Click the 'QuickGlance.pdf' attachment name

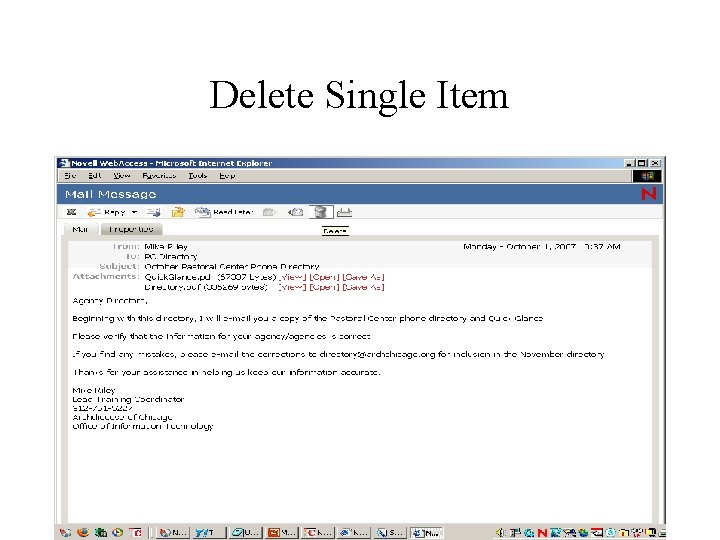pos(177,277)
